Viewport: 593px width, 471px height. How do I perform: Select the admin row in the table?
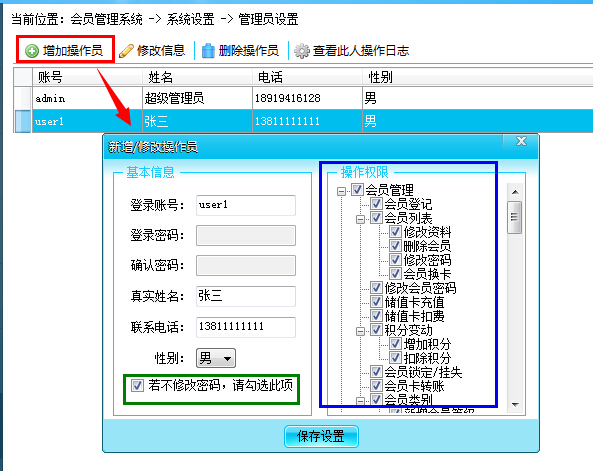click(303, 98)
